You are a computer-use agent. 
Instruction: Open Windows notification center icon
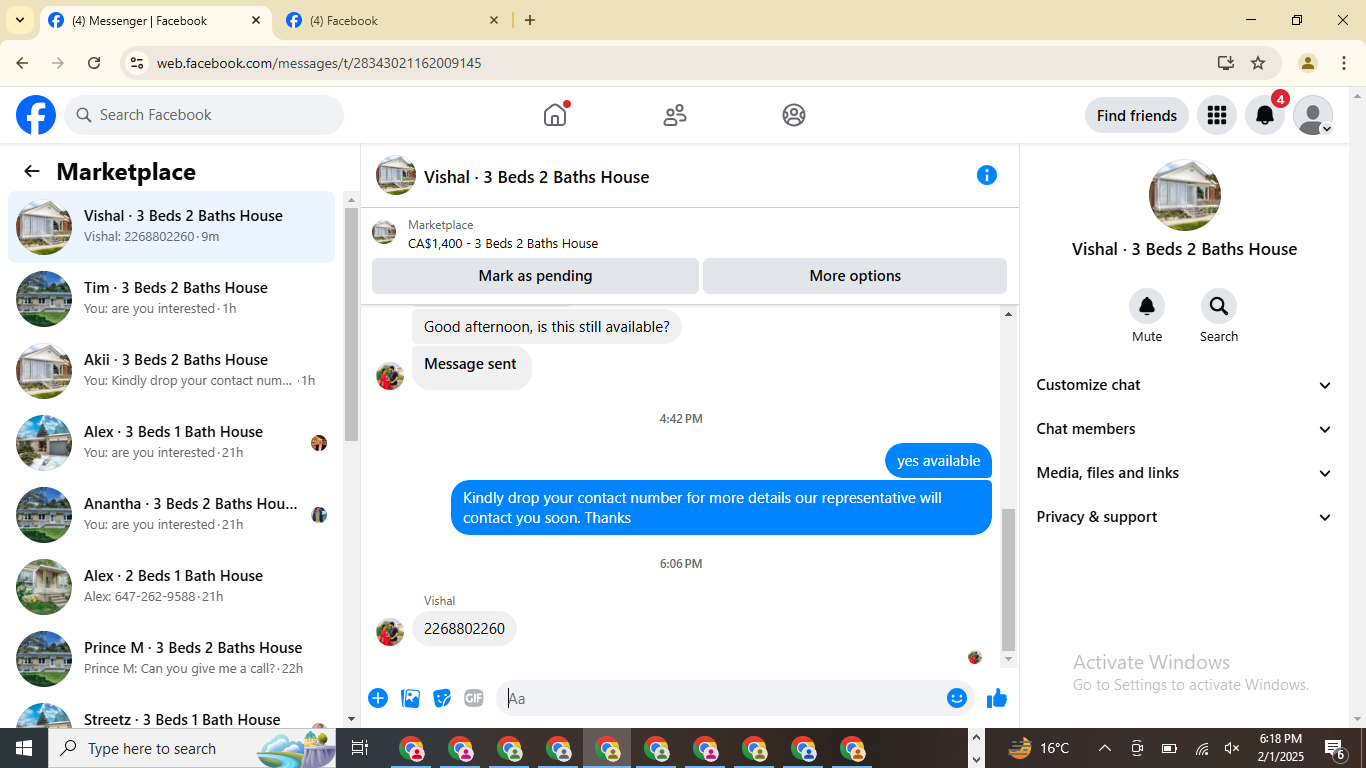tap(1334, 748)
